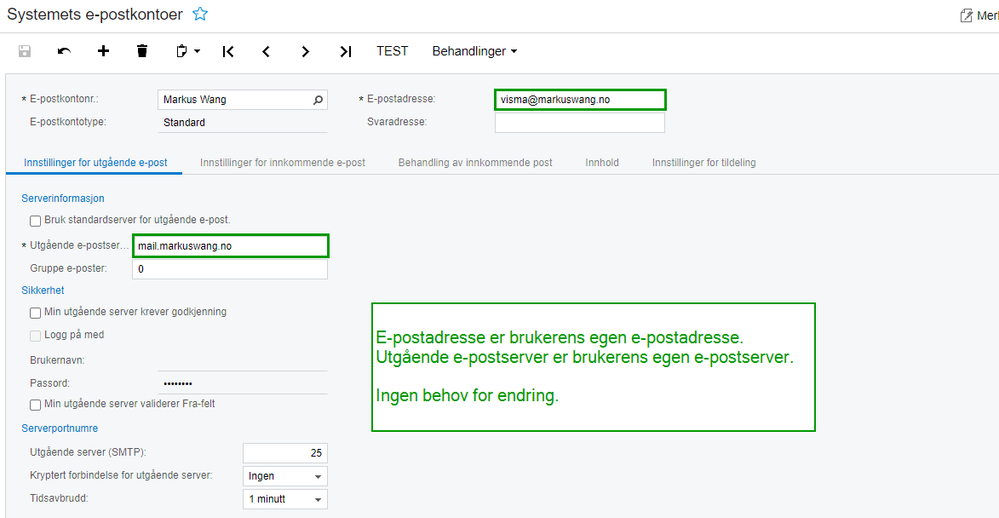Open the clipboard dropdown arrow
Image resolution: width=999 pixels, height=518 pixels.
[x=198, y=51]
